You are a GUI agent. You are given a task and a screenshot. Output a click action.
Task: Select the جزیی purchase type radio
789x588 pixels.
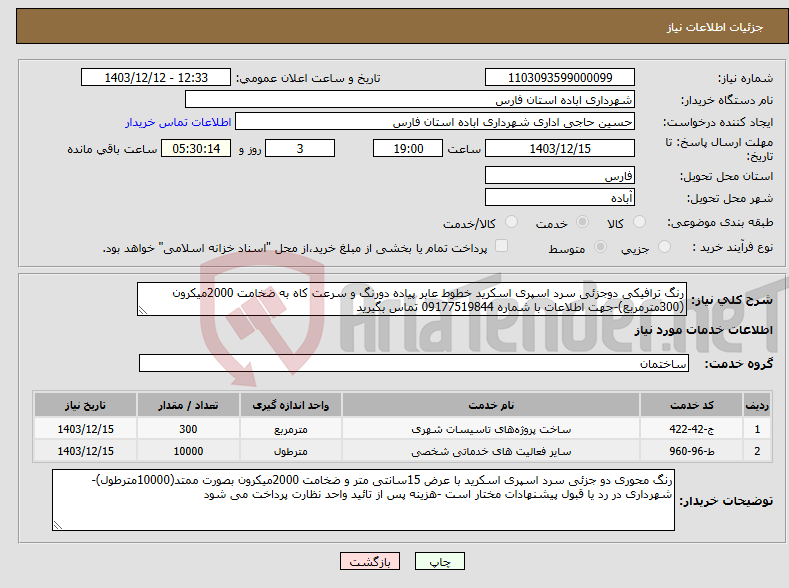point(664,246)
